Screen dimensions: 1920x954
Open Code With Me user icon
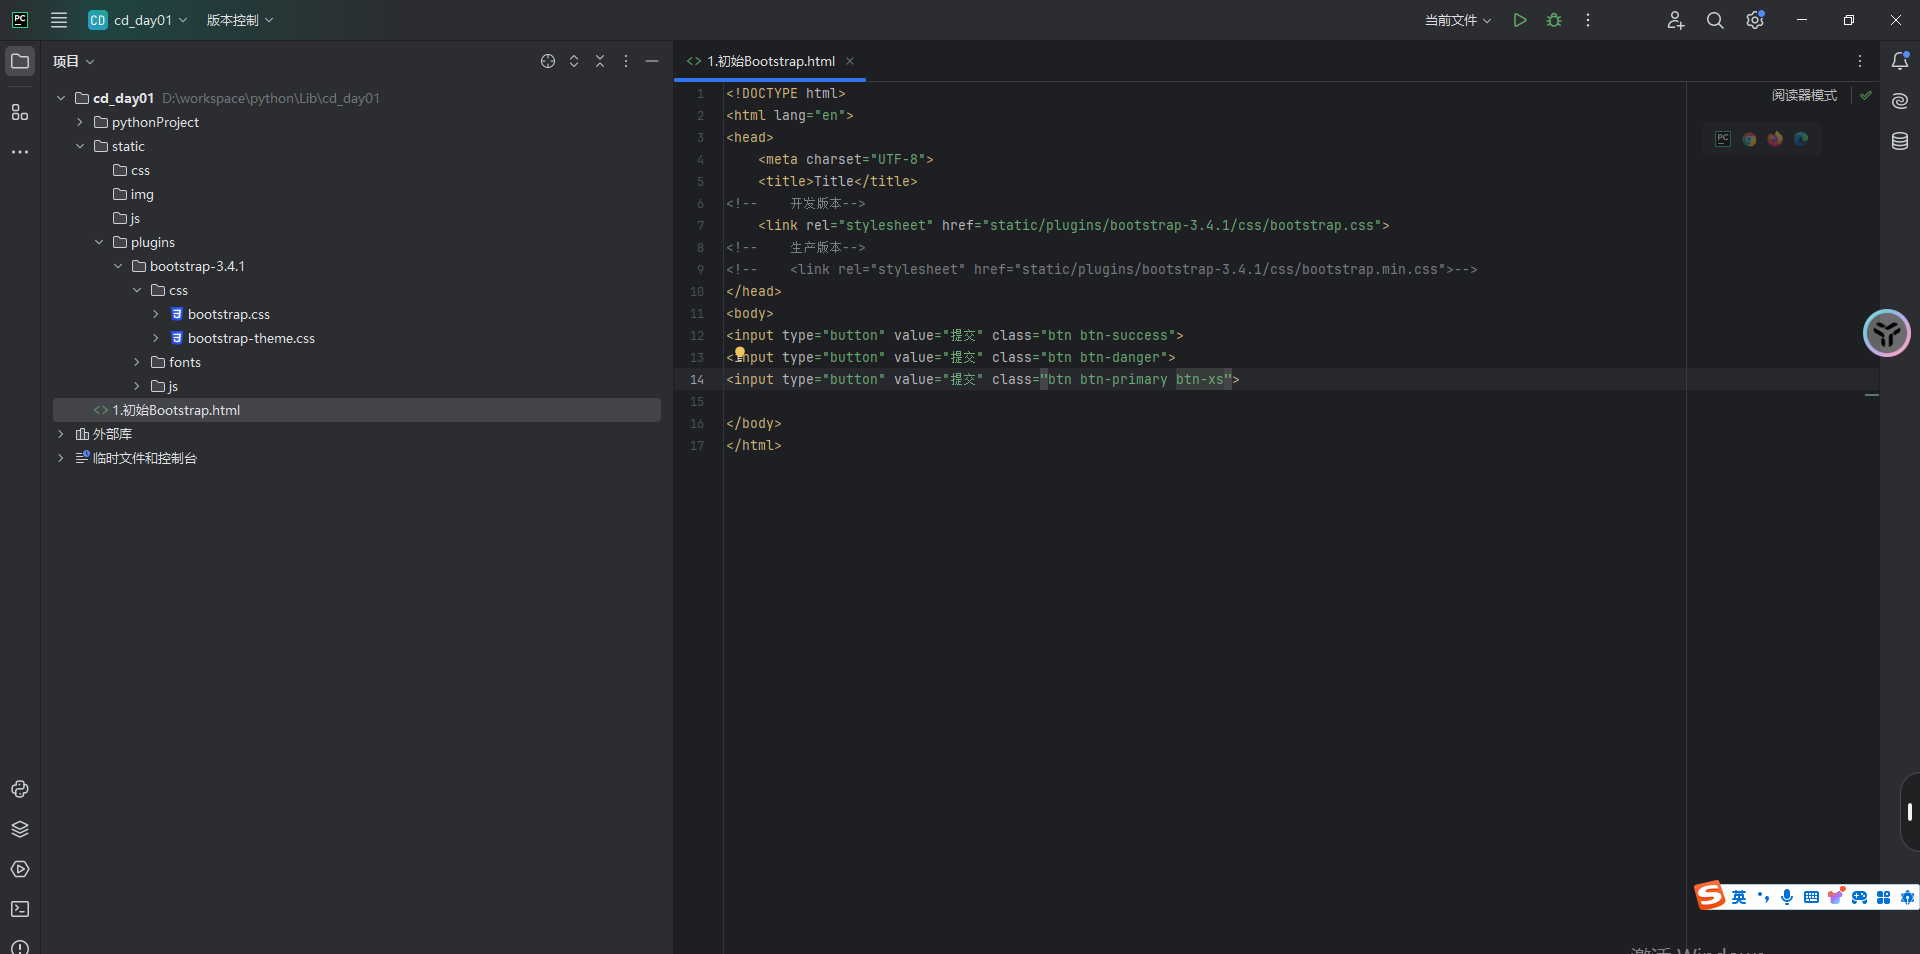point(1676,20)
